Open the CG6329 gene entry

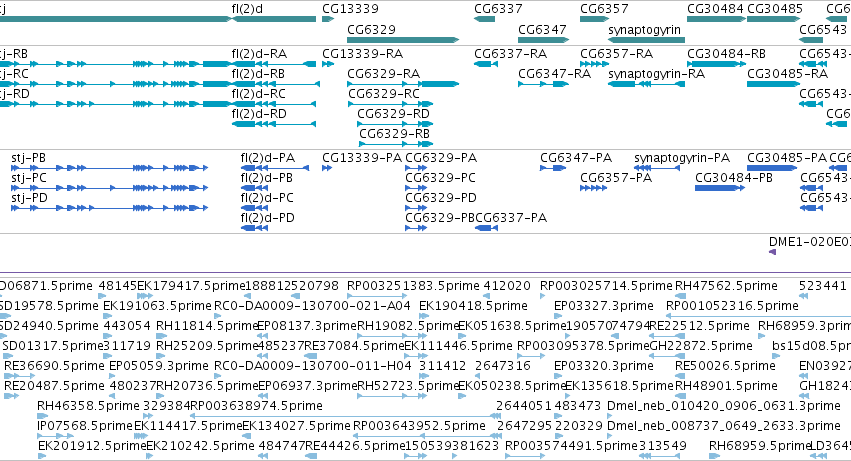tap(371, 29)
